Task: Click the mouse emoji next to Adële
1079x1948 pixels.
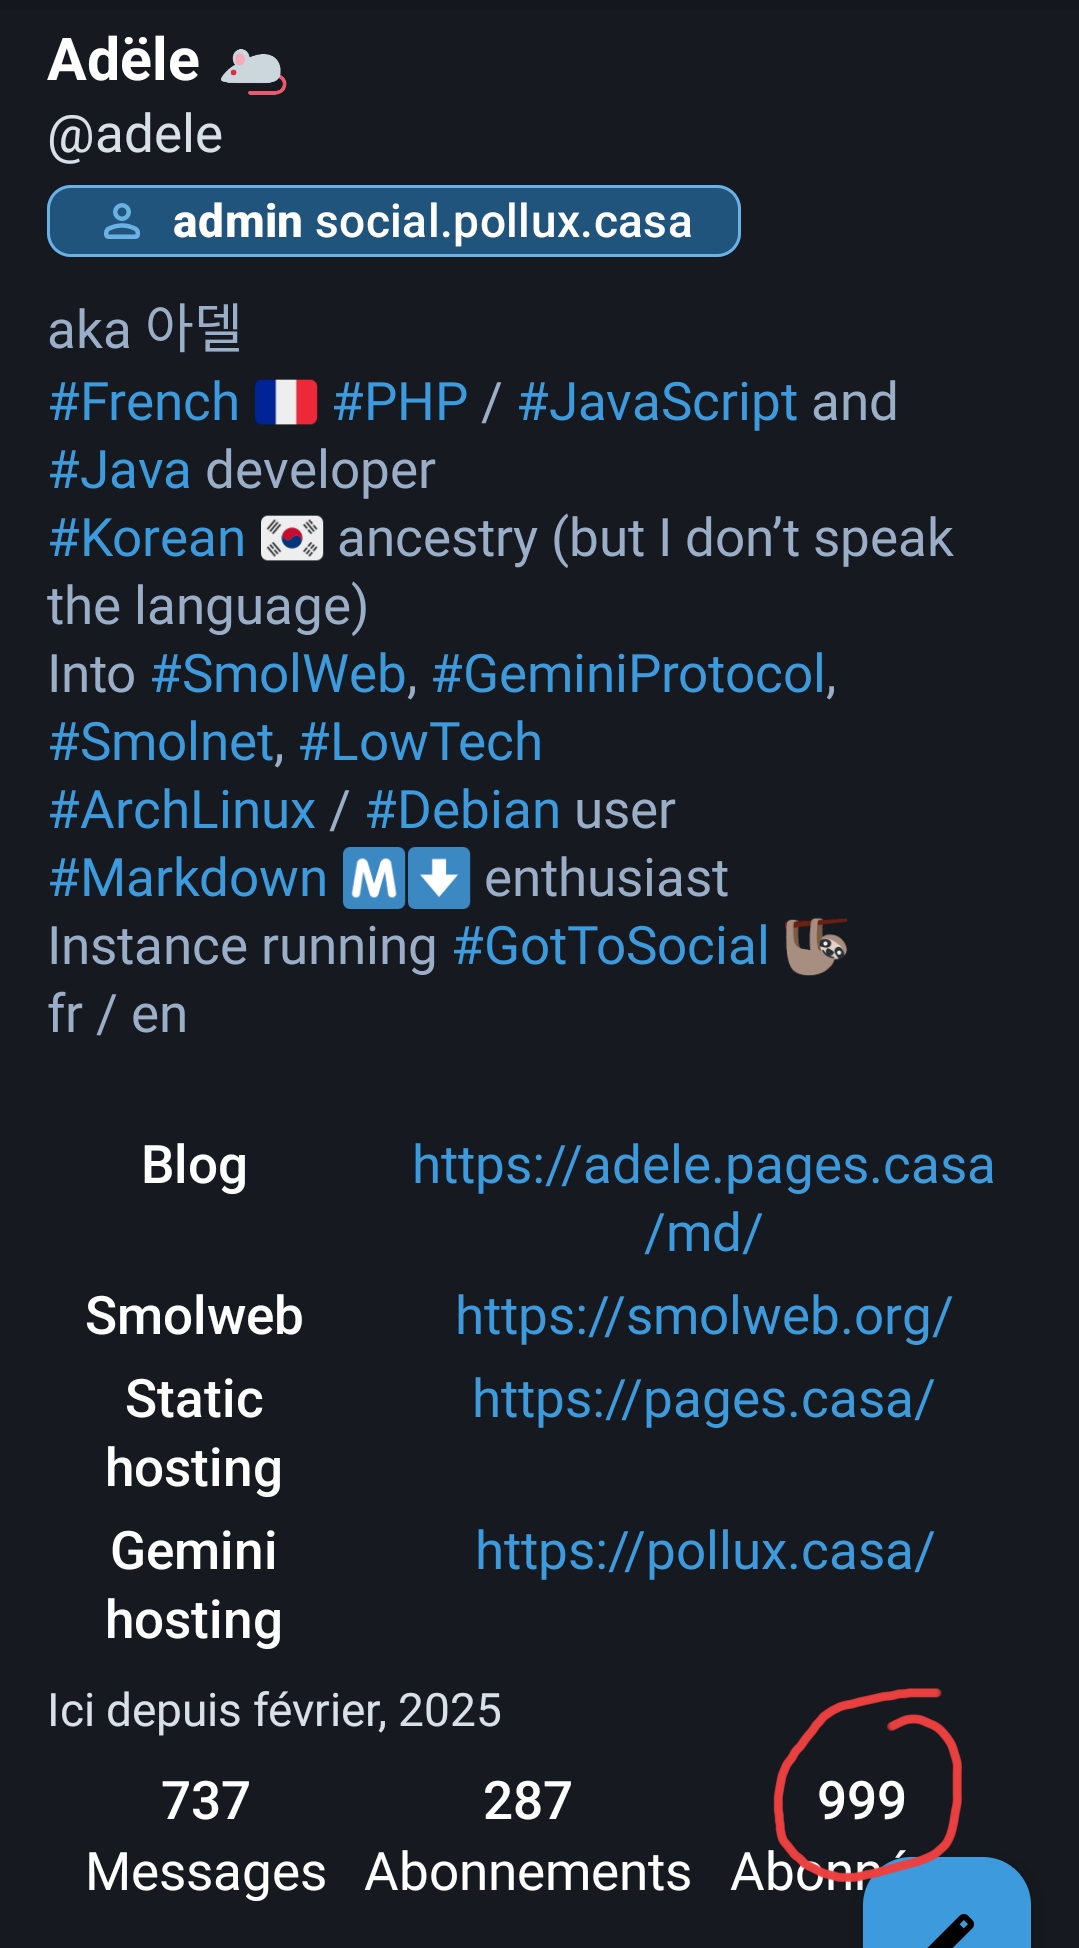Action: (x=250, y=64)
